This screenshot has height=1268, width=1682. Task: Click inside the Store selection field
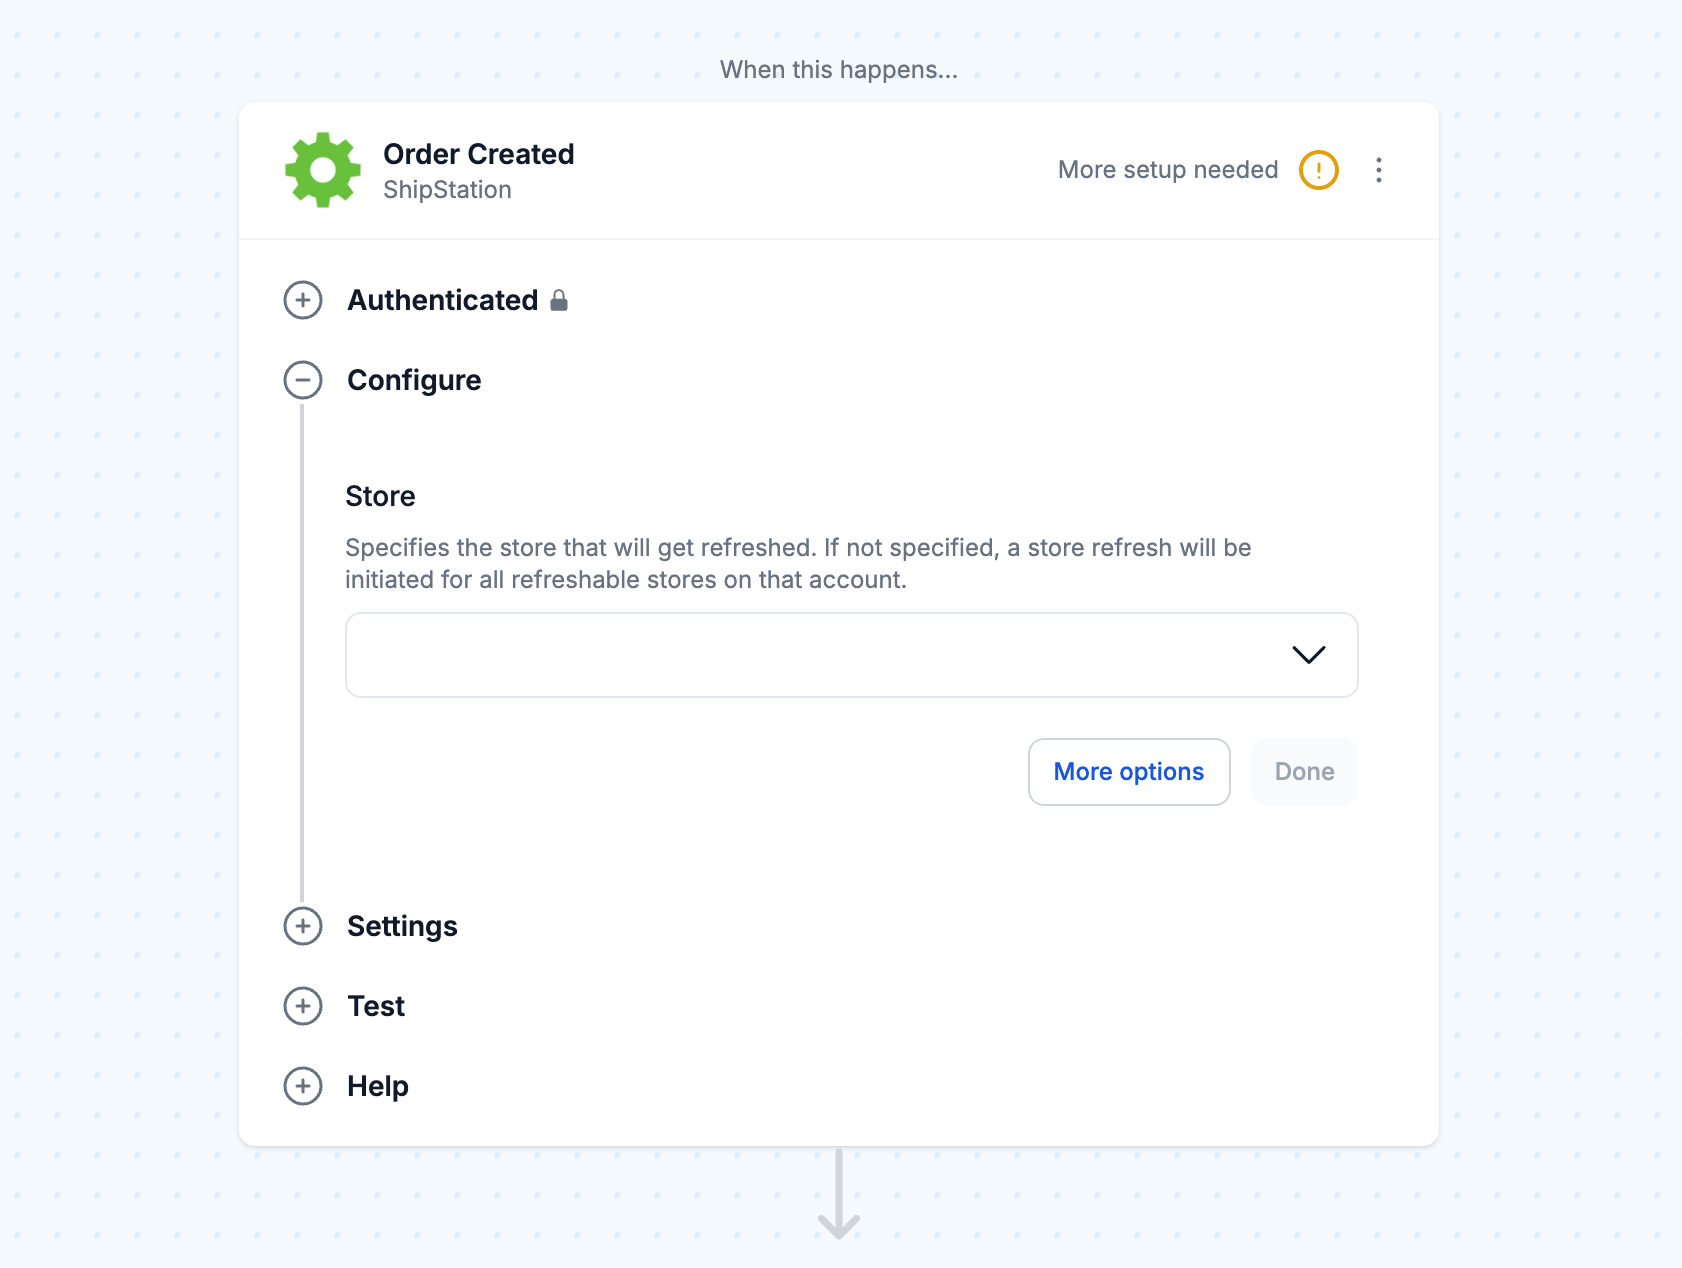(x=851, y=655)
